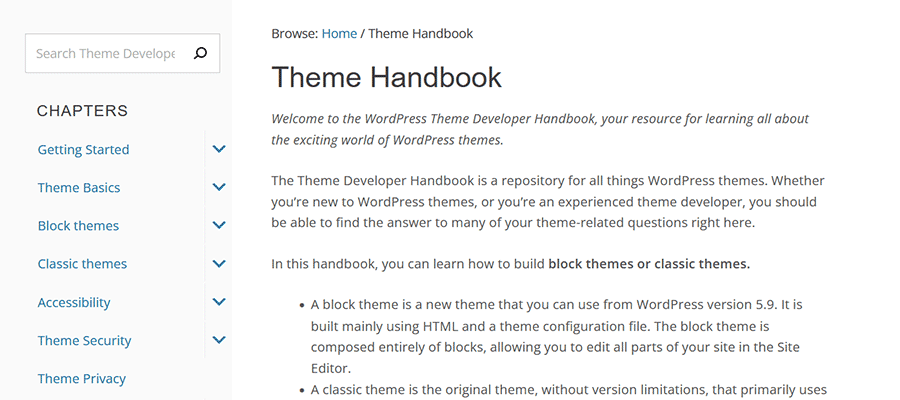Expand the Theme Security chapter chevron

(x=219, y=340)
